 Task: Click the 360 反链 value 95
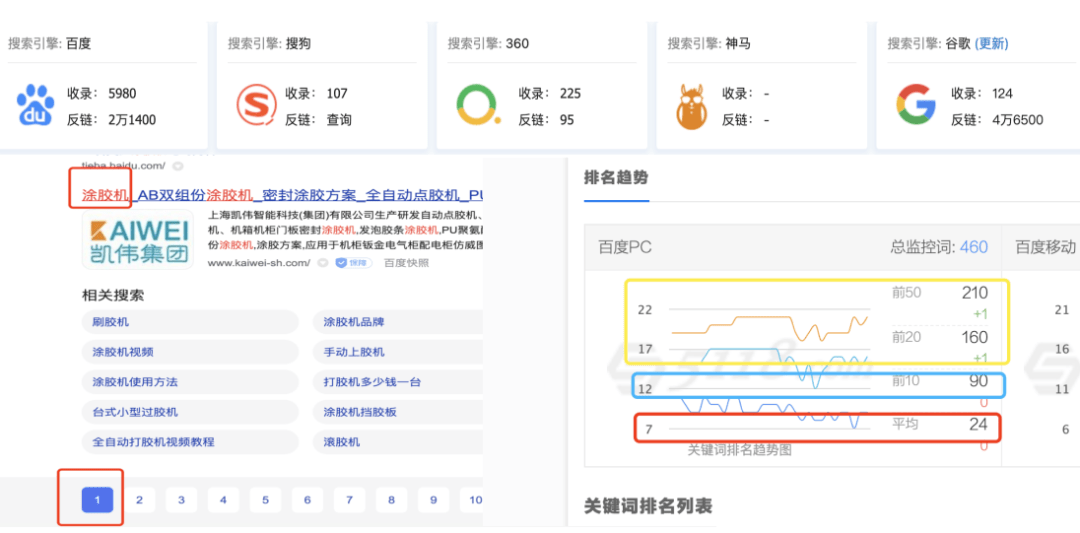coord(567,120)
